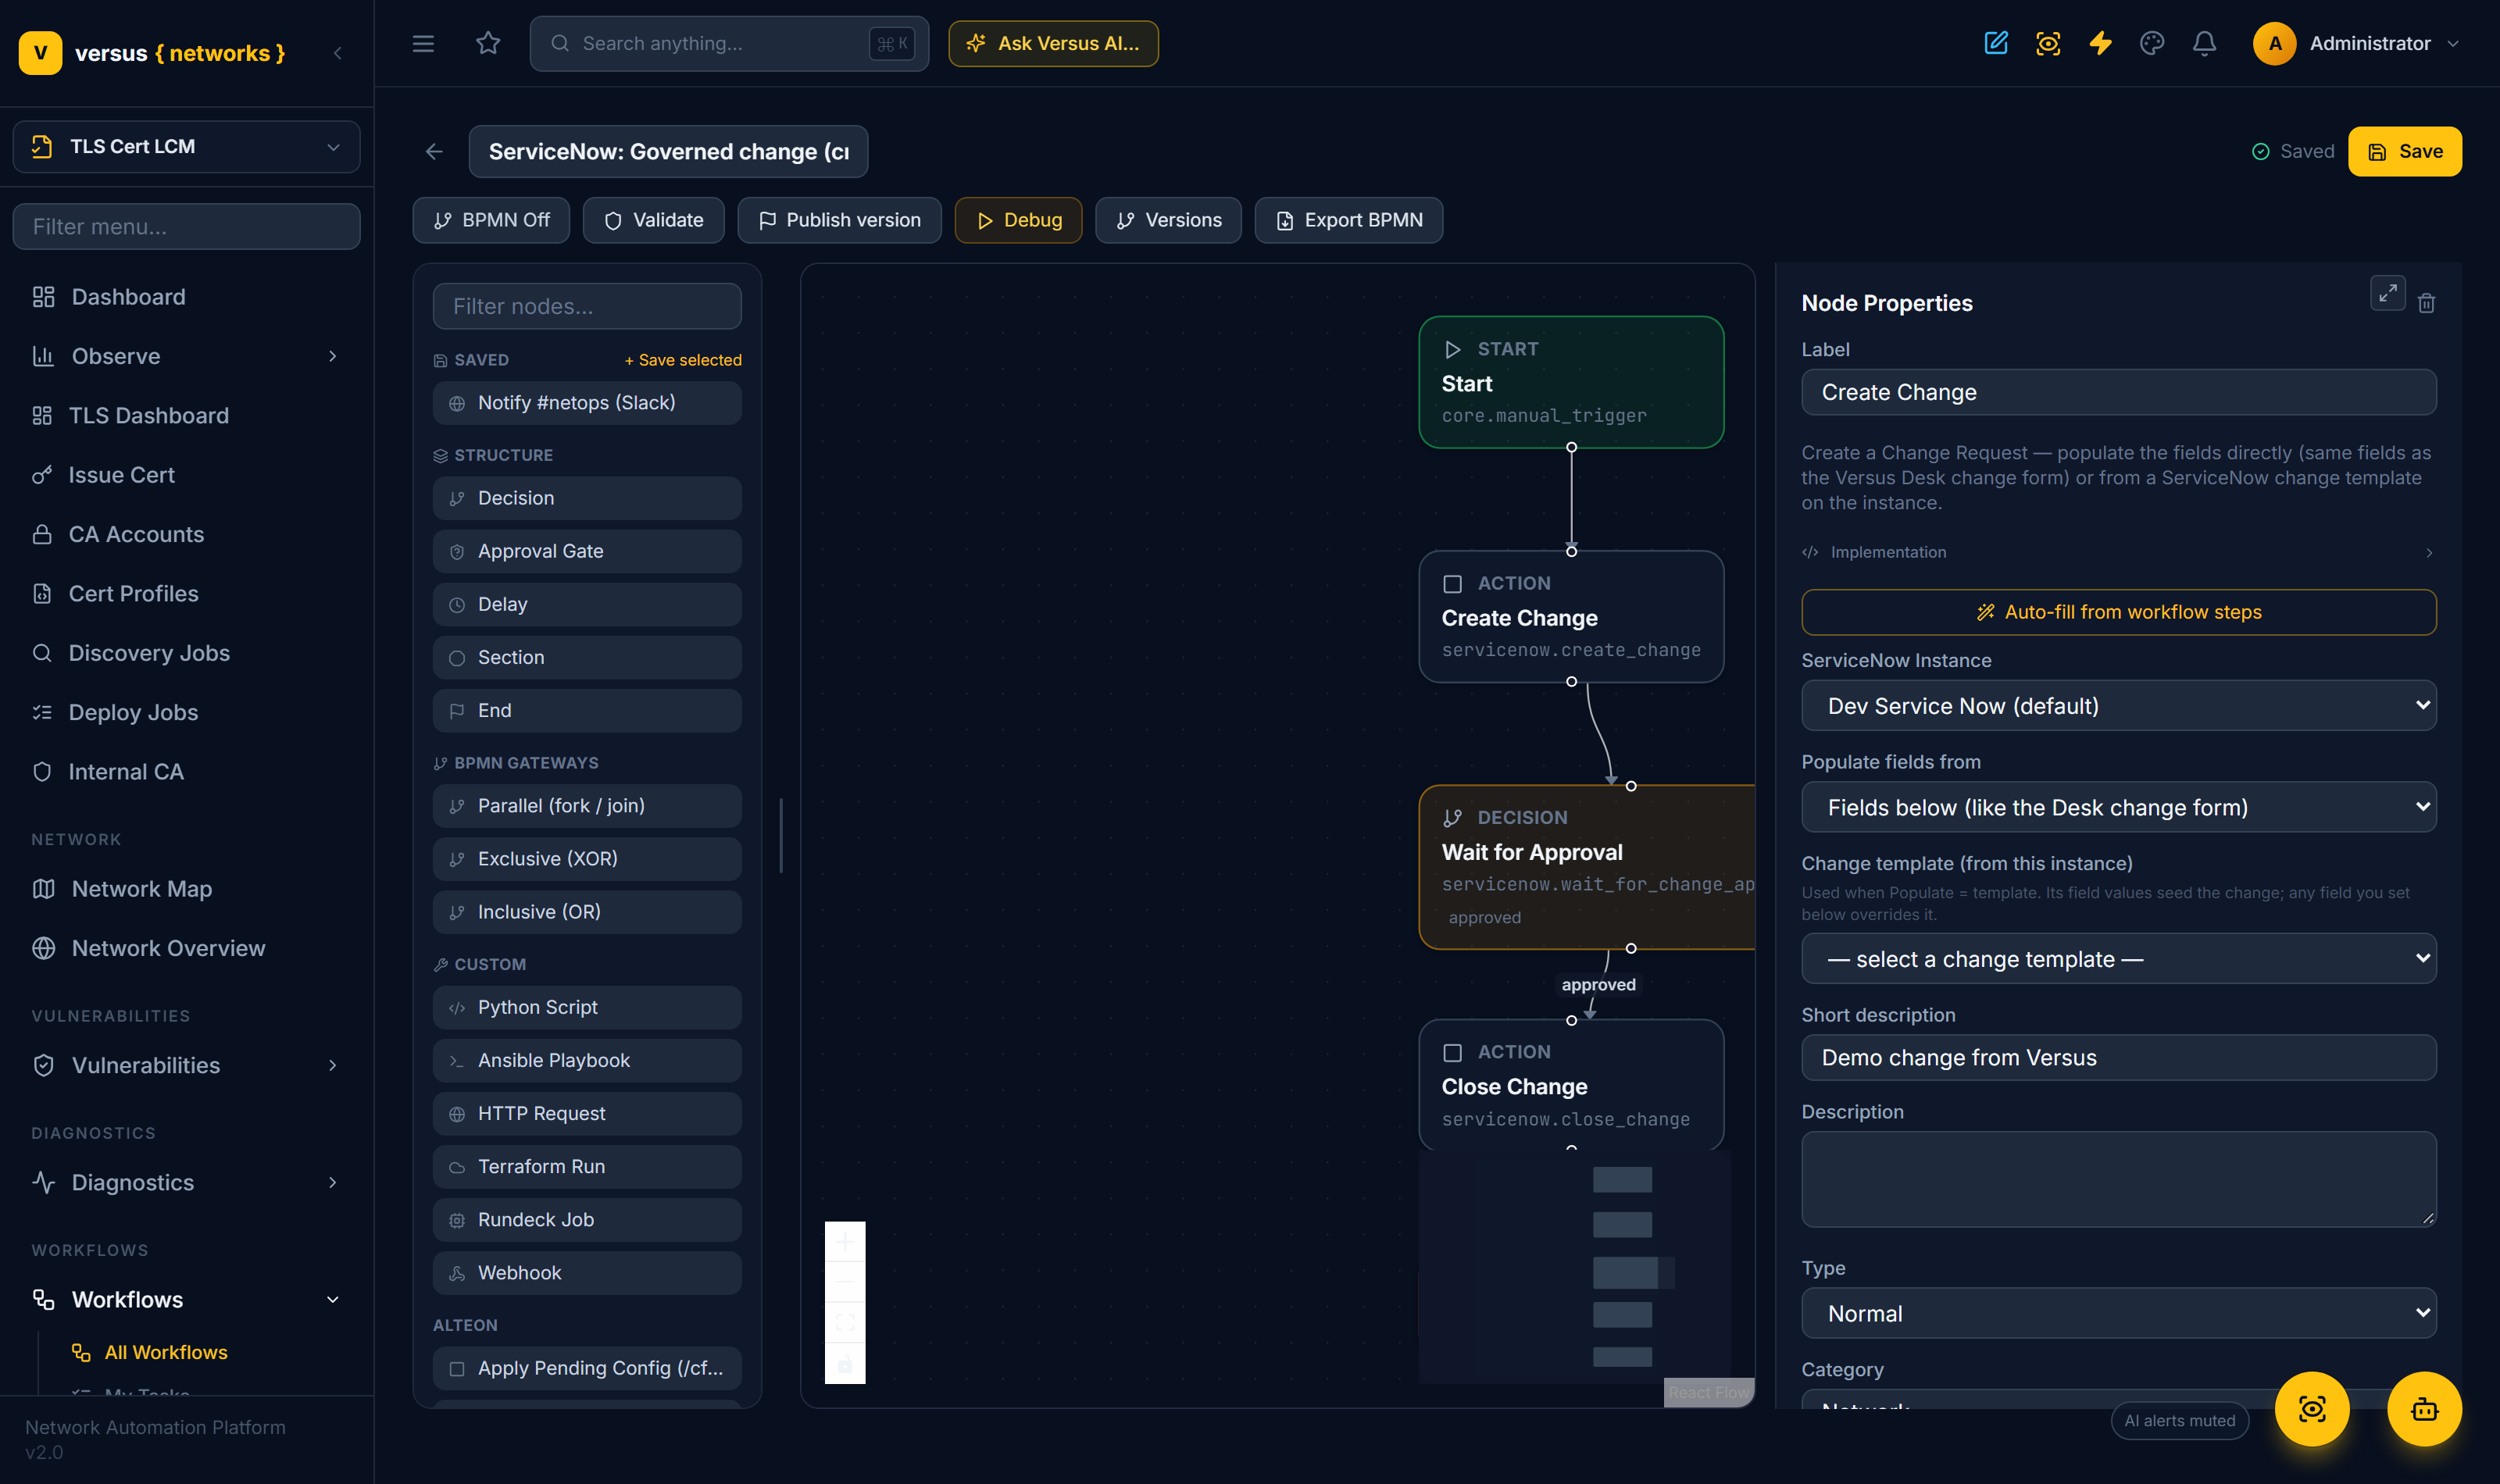The height and width of the screenshot is (1484, 2500).
Task: Open ServiceNow Instance dropdown
Action: [x=2118, y=706]
